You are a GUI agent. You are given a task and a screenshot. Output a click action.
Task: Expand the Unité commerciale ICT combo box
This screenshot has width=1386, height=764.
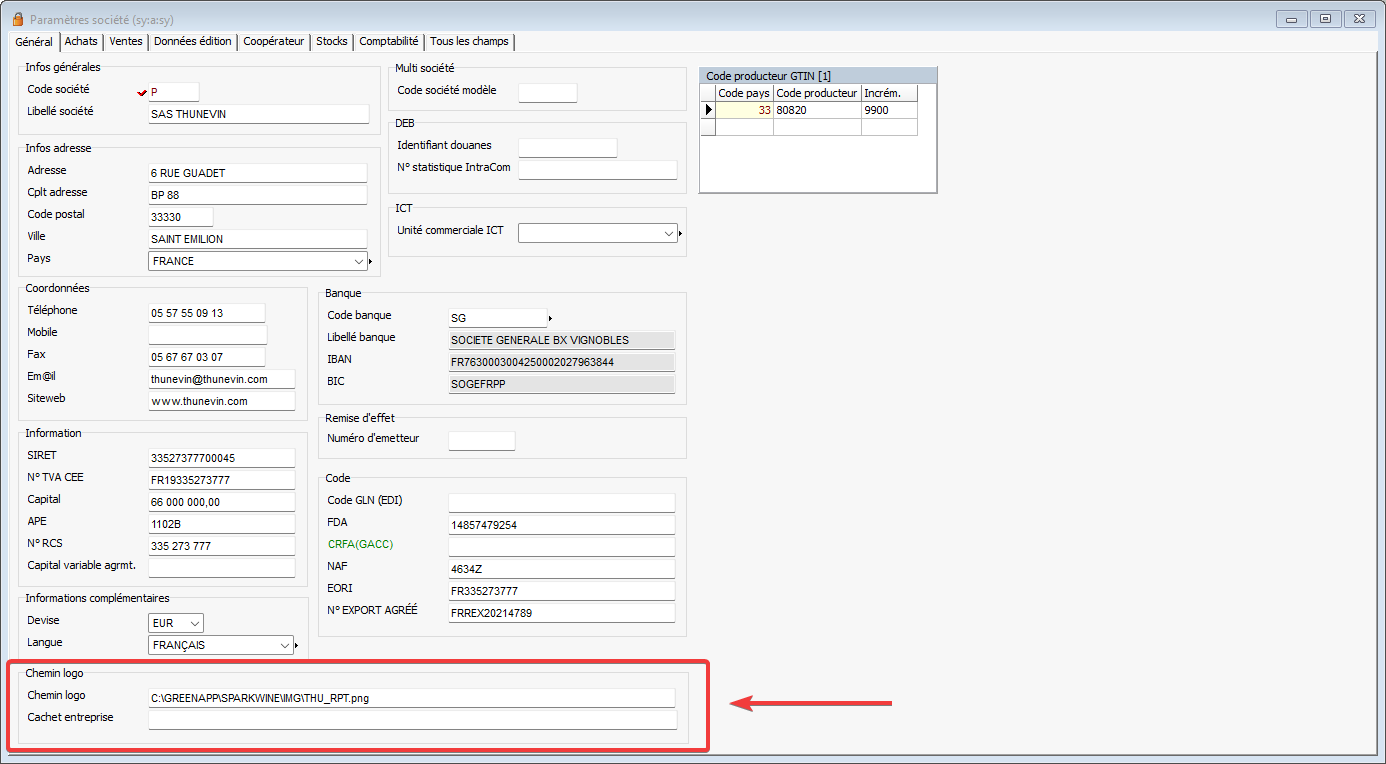(x=669, y=233)
